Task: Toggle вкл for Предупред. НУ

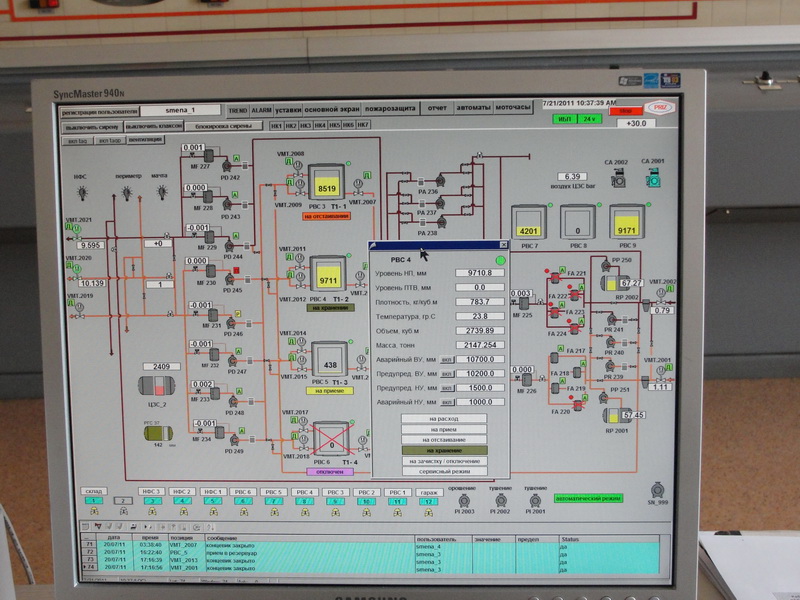Action: [447, 388]
